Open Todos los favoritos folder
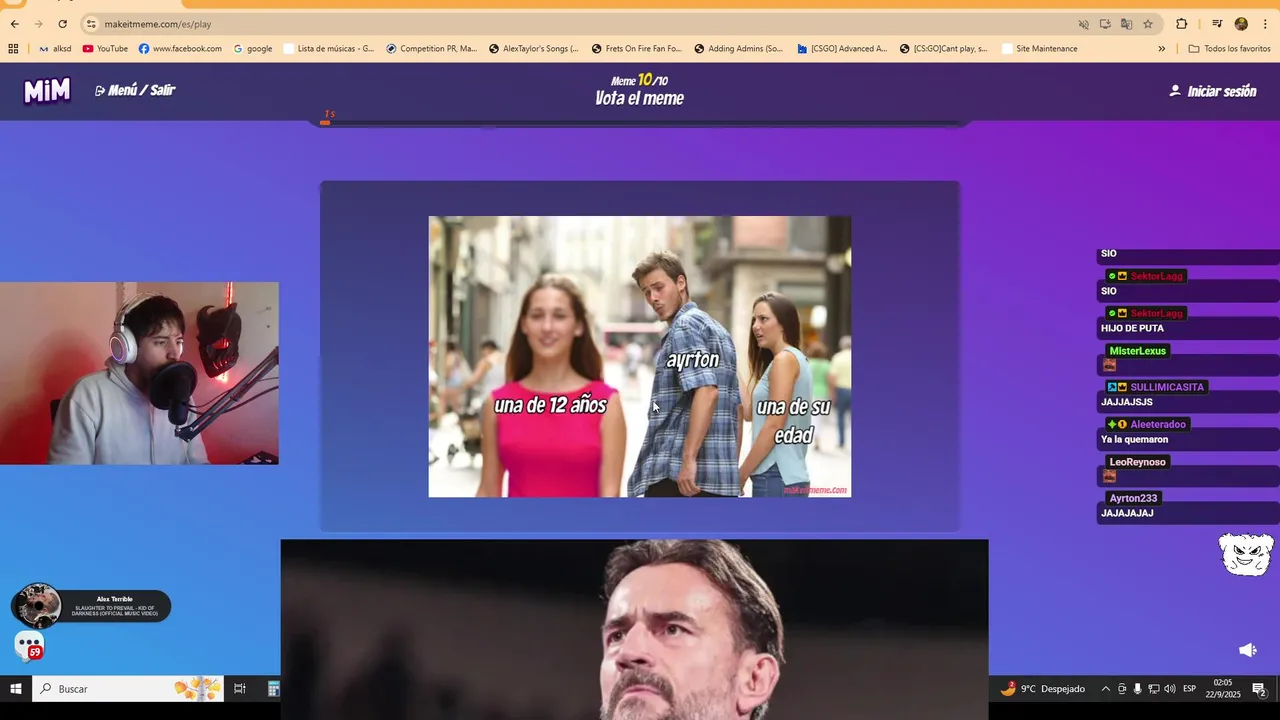This screenshot has height=720, width=1280. (x=1229, y=48)
